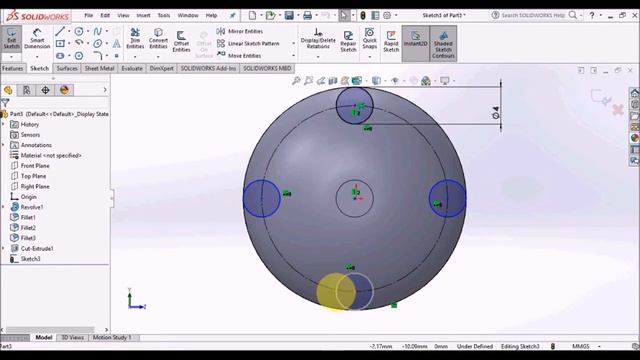Open the Options gear icon
Screen dimensions: 640x360
[387, 16]
